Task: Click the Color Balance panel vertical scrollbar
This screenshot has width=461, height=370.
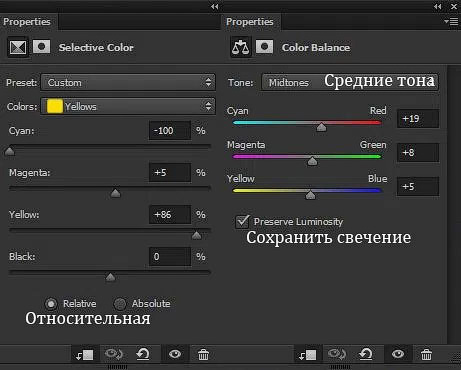Action: (453, 205)
